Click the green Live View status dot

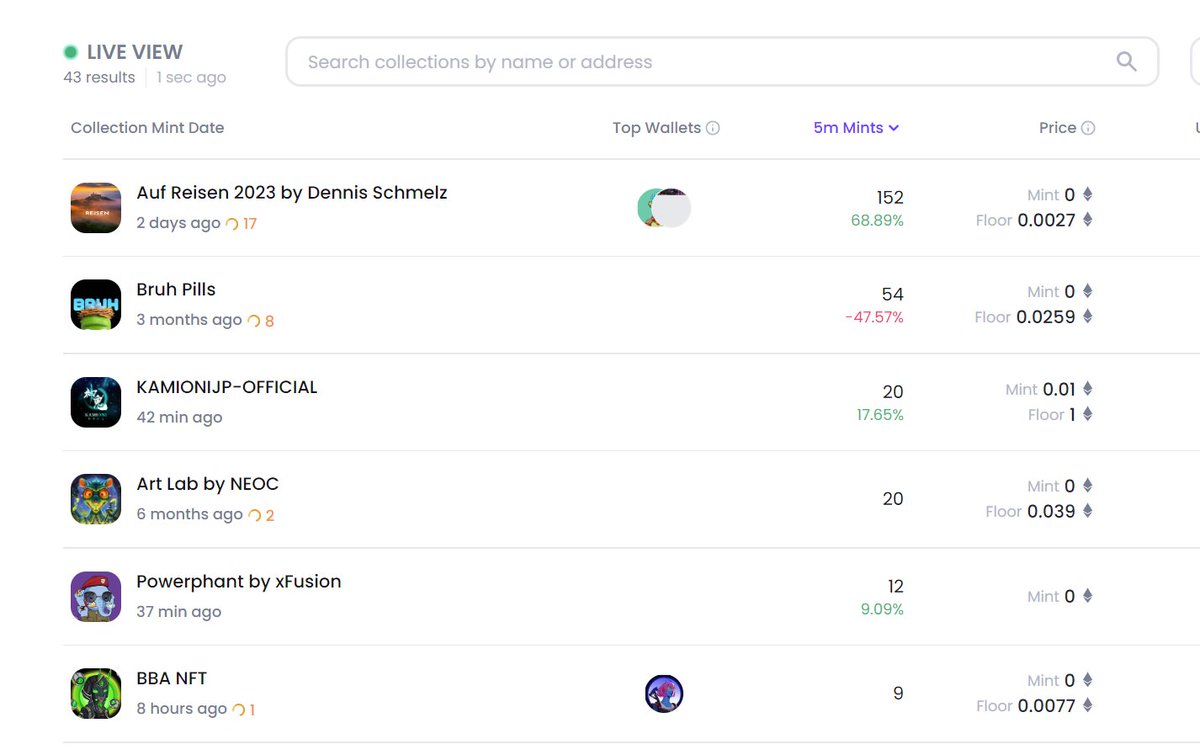(x=71, y=52)
